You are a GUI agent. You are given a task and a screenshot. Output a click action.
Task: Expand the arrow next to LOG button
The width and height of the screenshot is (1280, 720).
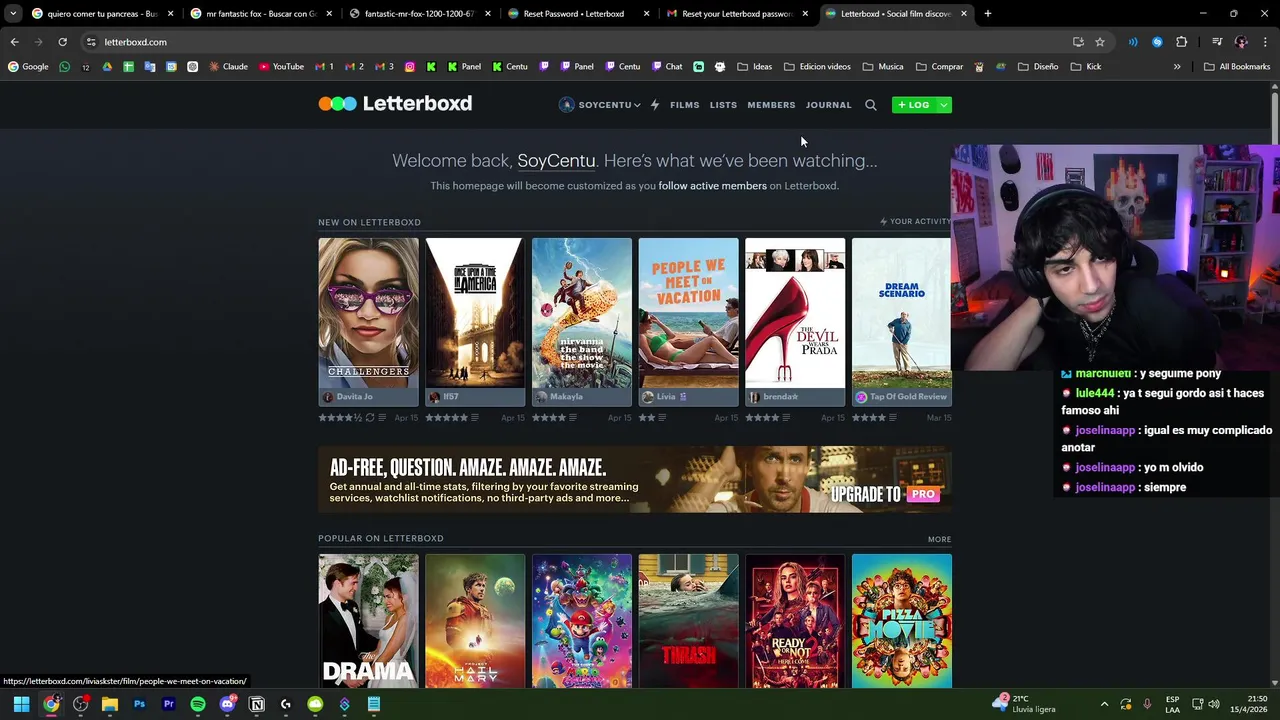pos(944,105)
